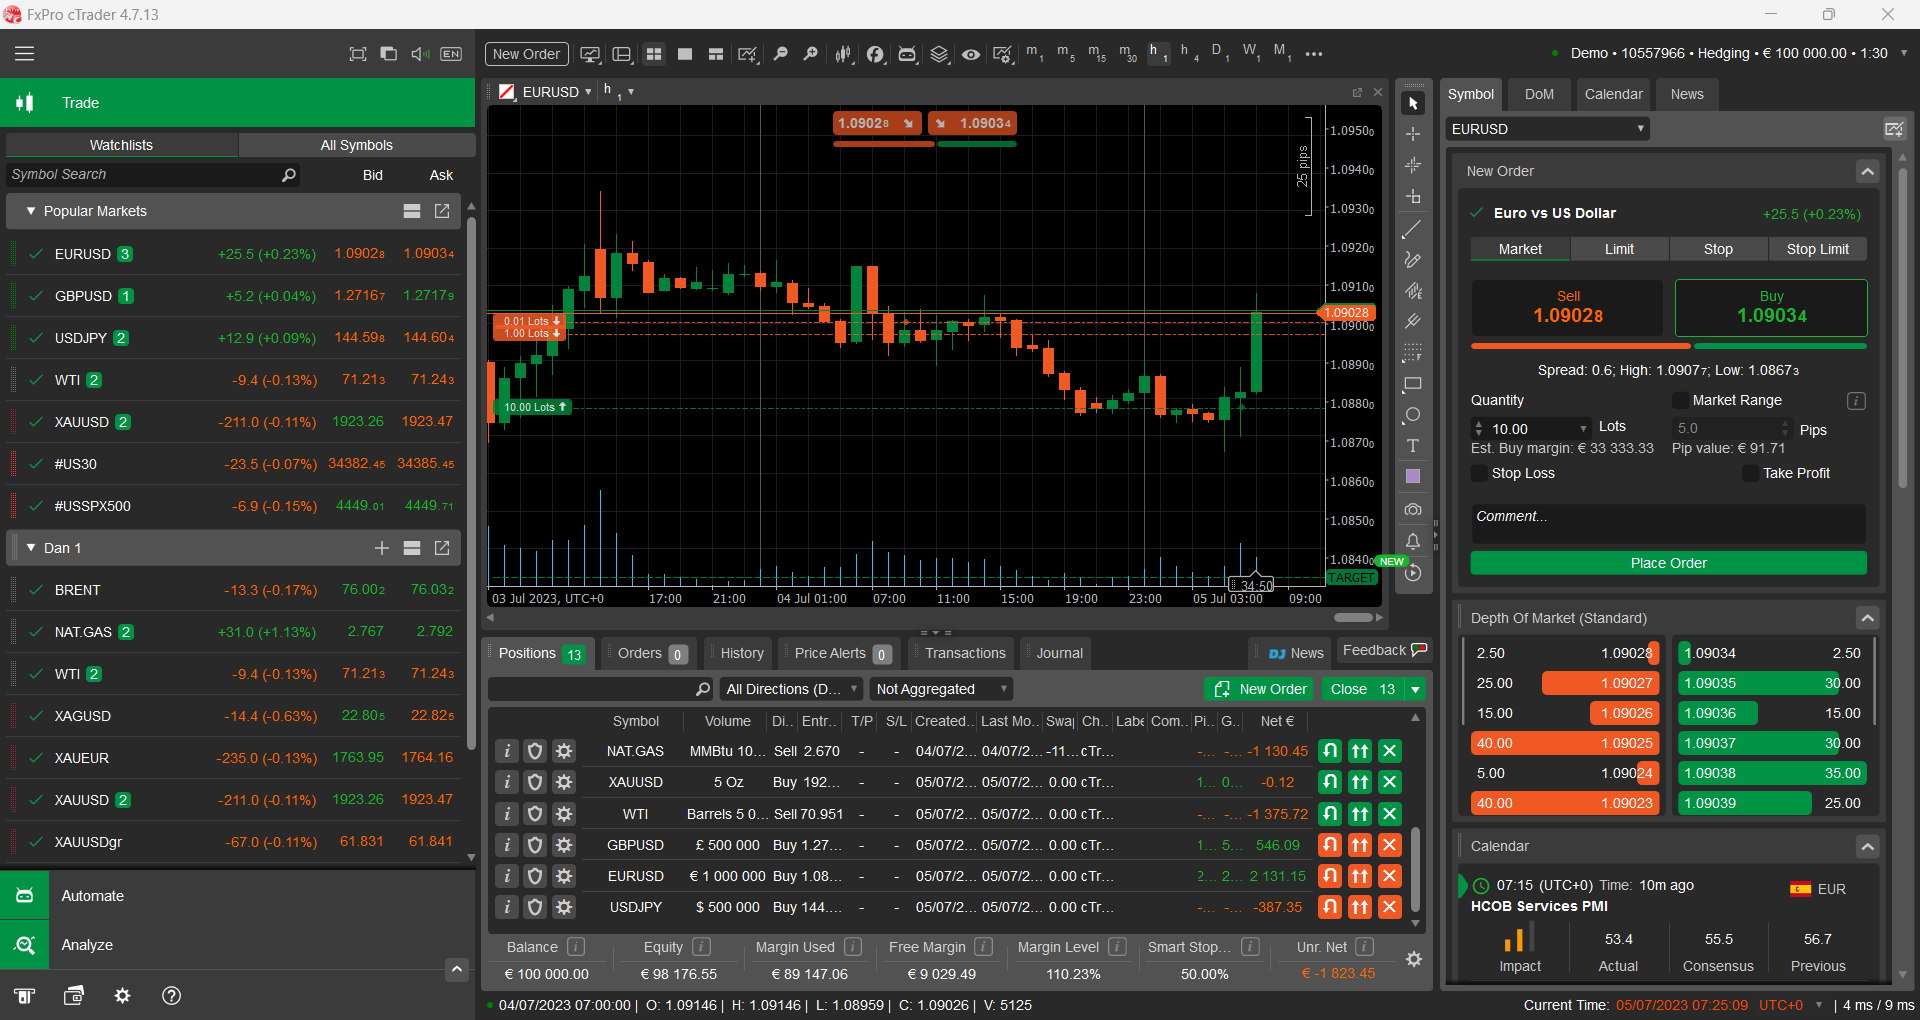
Task: Collapse the Depth Of Market section
Action: [1867, 618]
